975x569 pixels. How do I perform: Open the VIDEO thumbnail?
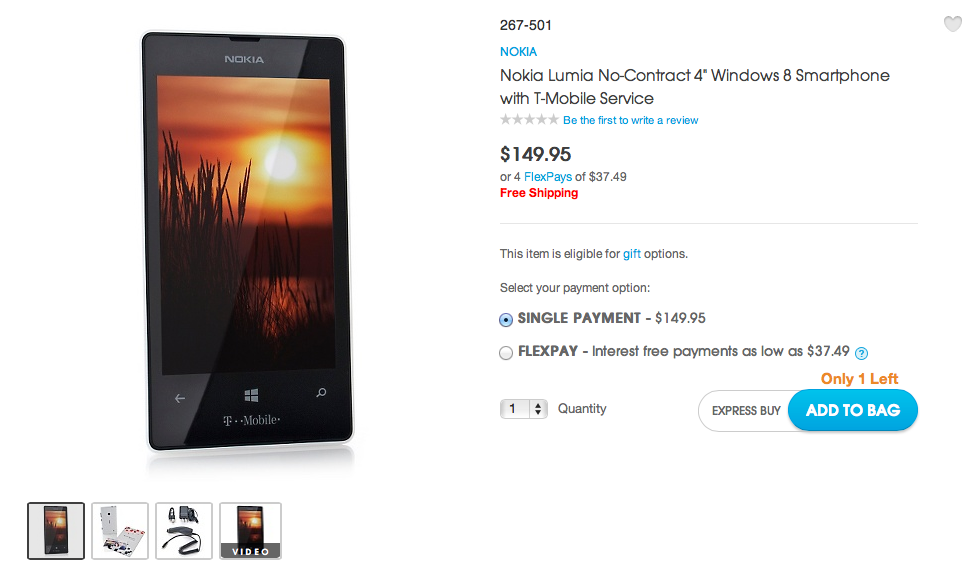point(250,530)
